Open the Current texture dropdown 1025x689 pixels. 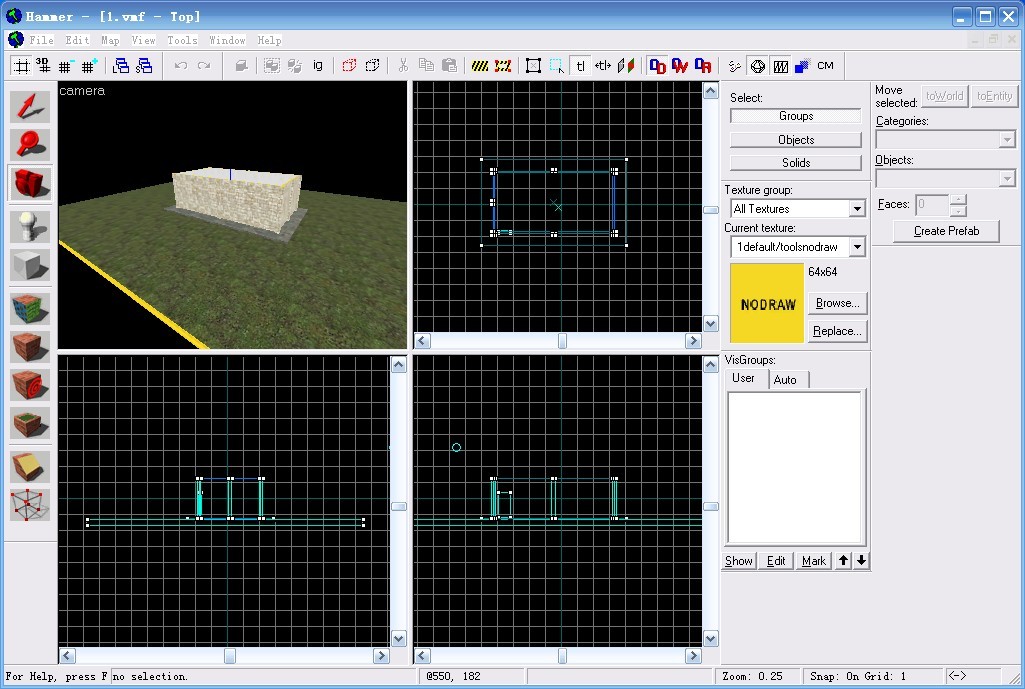point(856,247)
